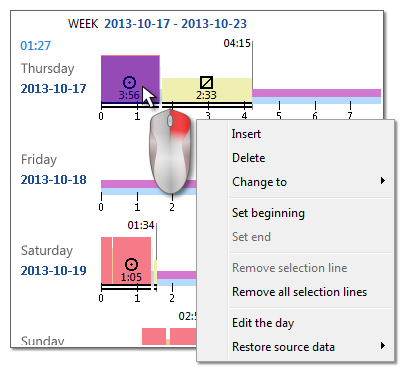The image size is (405, 372).
Task: Click the circle-dot icon in Thursday's purple block
Action: [x=129, y=82]
